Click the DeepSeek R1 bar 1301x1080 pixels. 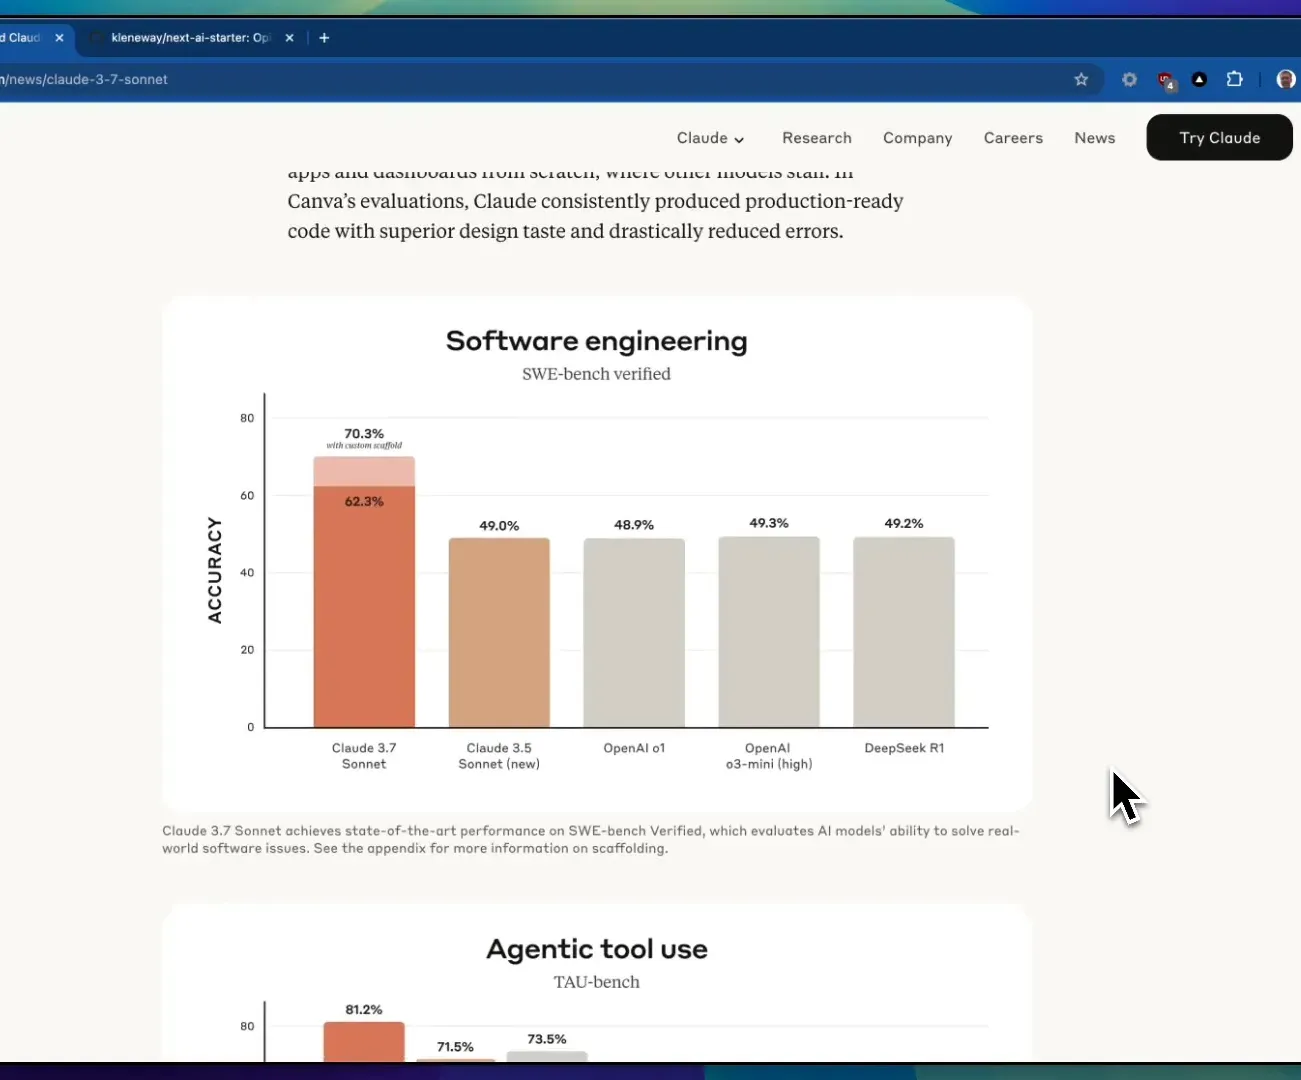pyautogui.click(x=904, y=632)
